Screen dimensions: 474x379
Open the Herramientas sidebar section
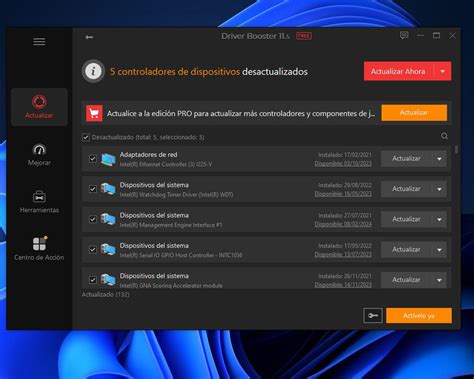(x=39, y=202)
